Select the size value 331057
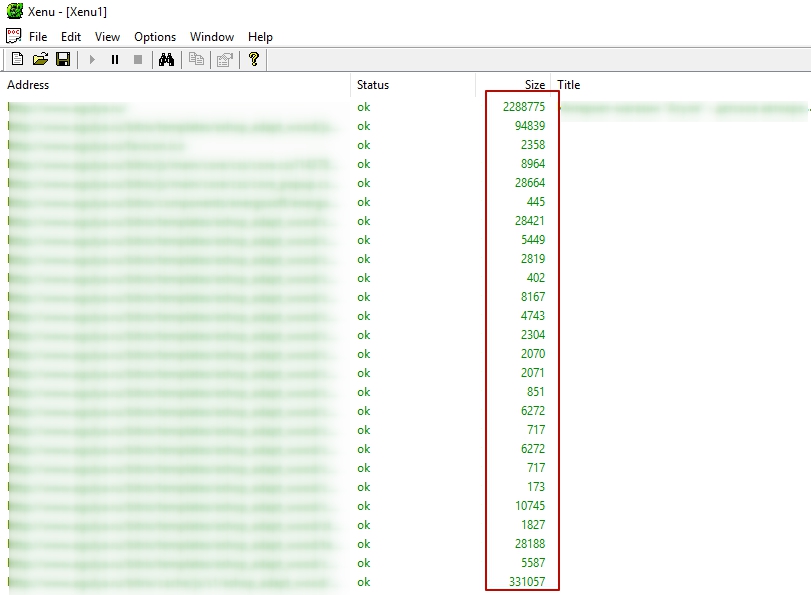The width and height of the screenshot is (811, 595). coord(527,582)
